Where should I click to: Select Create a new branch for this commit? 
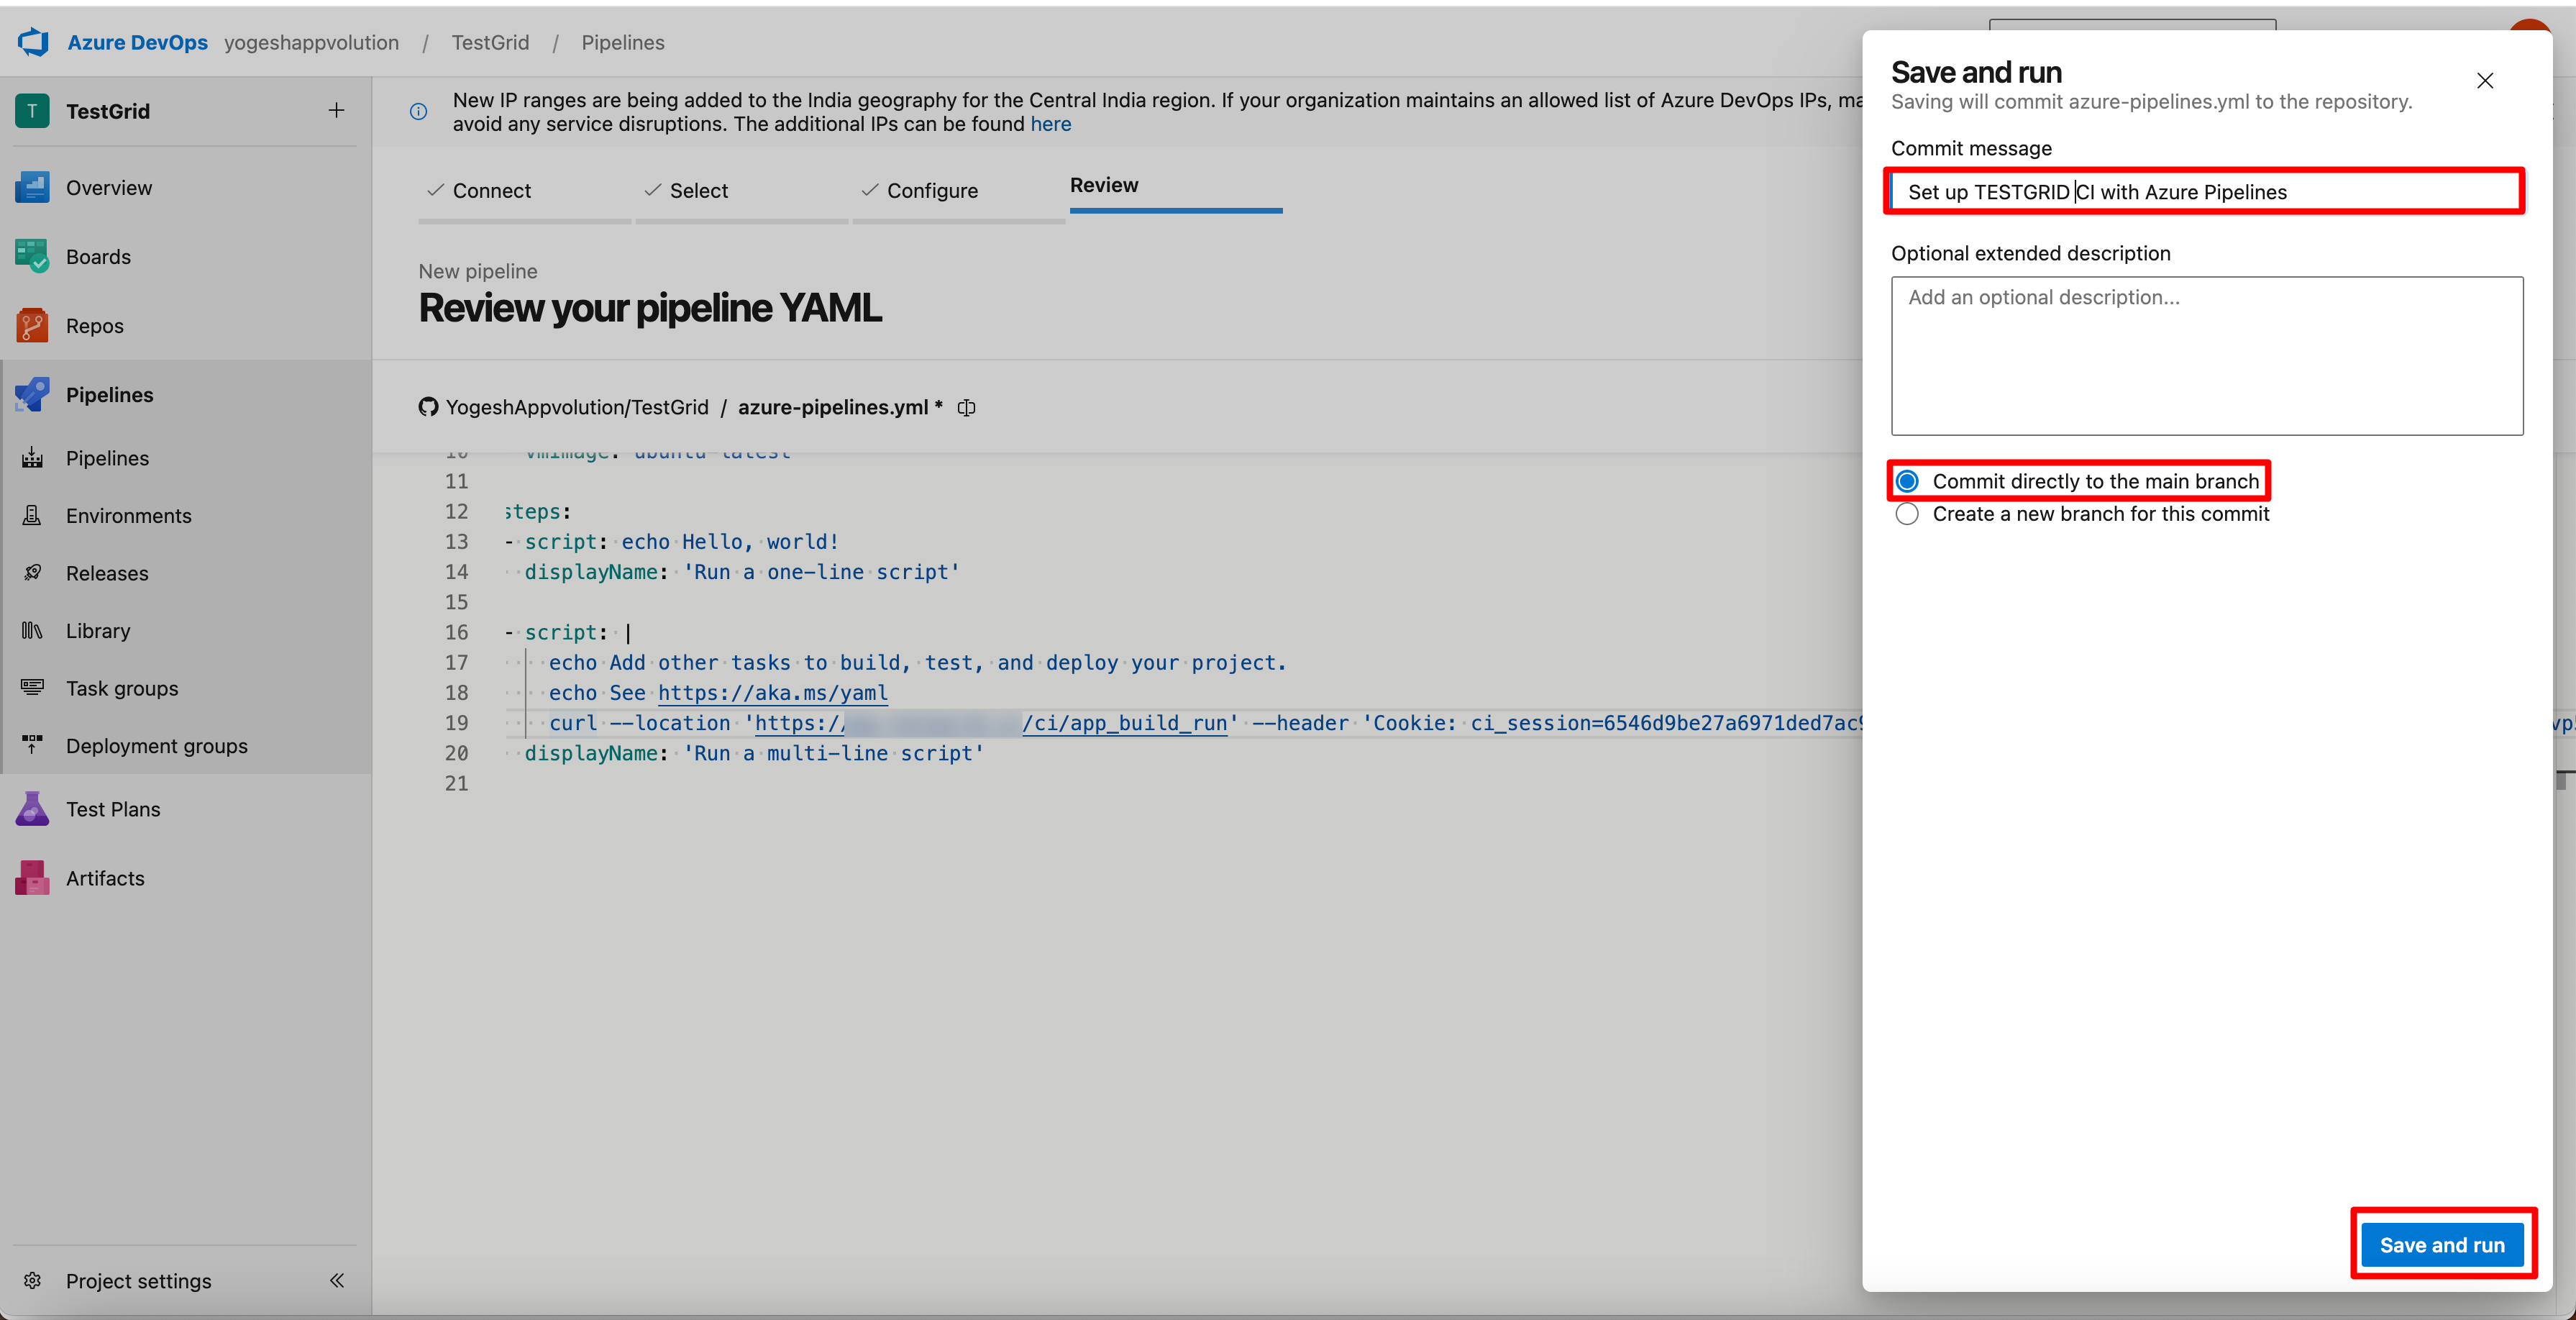point(1907,514)
